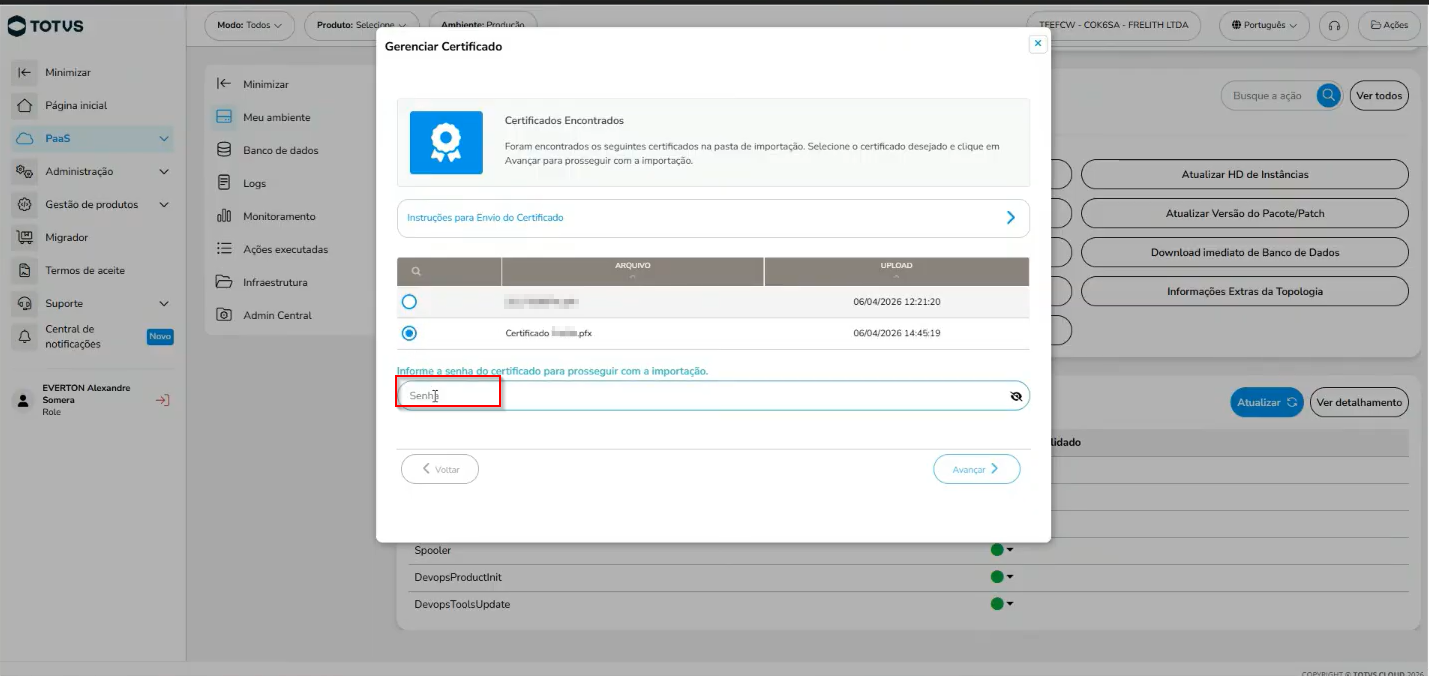
Task: Sort by the UPLOAD column header
Action: pos(897,271)
